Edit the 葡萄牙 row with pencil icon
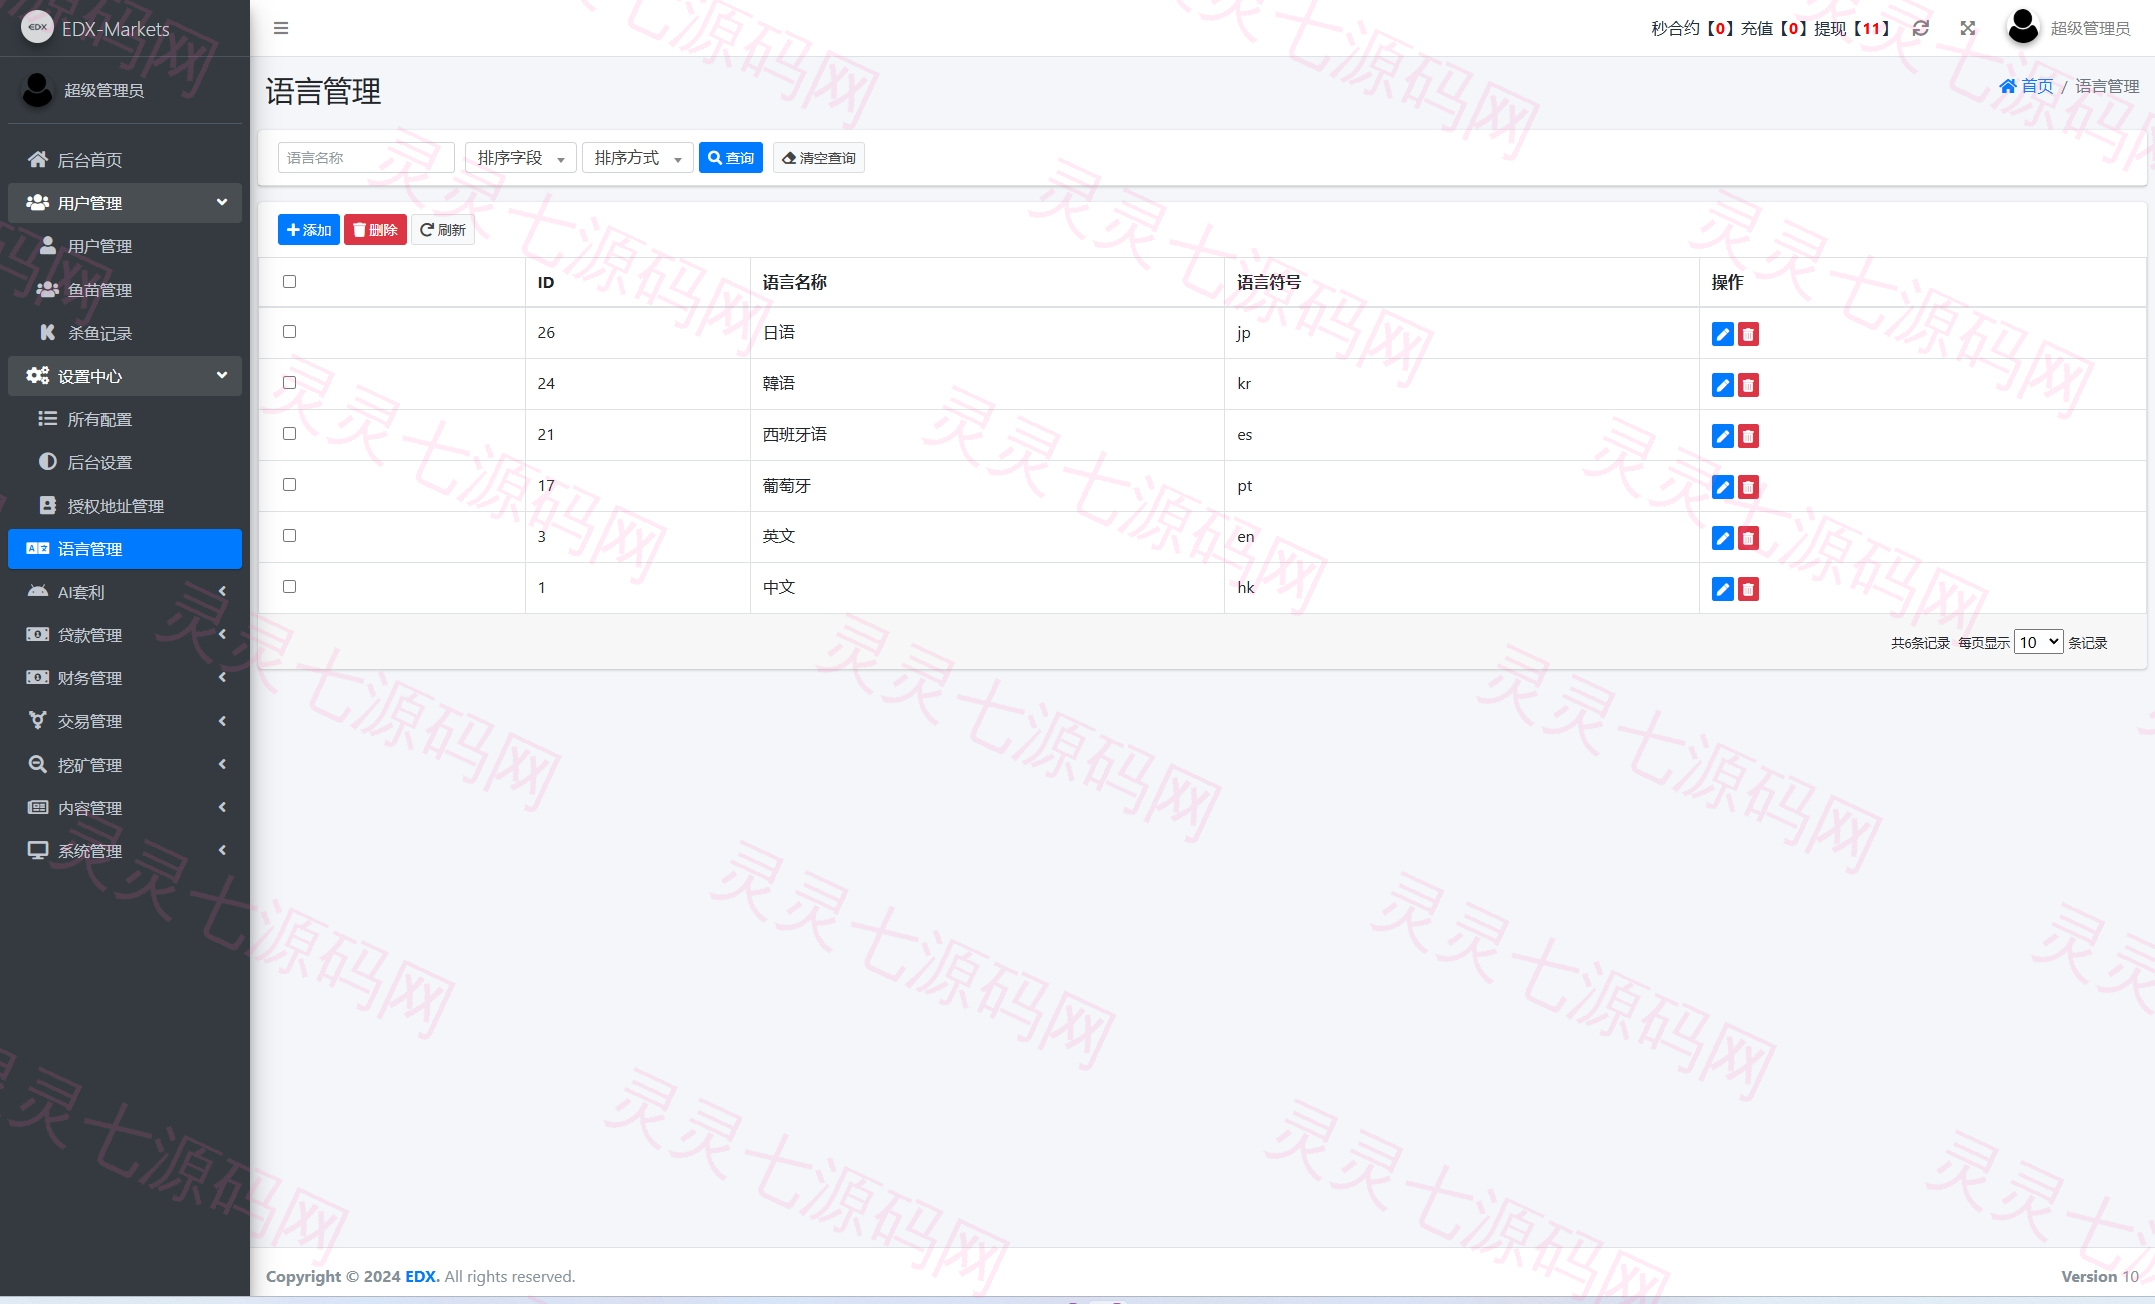 (1722, 487)
